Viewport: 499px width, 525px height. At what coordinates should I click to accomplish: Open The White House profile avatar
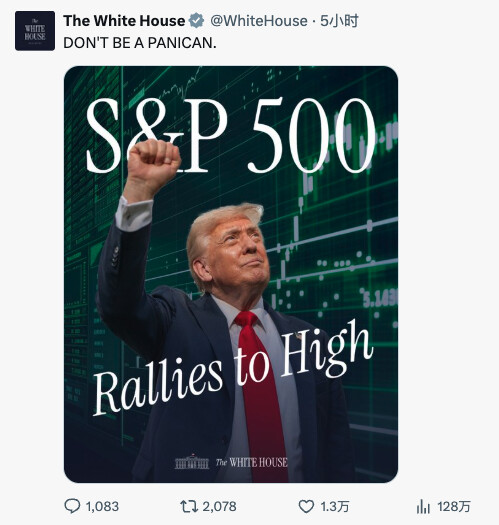click(x=35, y=31)
